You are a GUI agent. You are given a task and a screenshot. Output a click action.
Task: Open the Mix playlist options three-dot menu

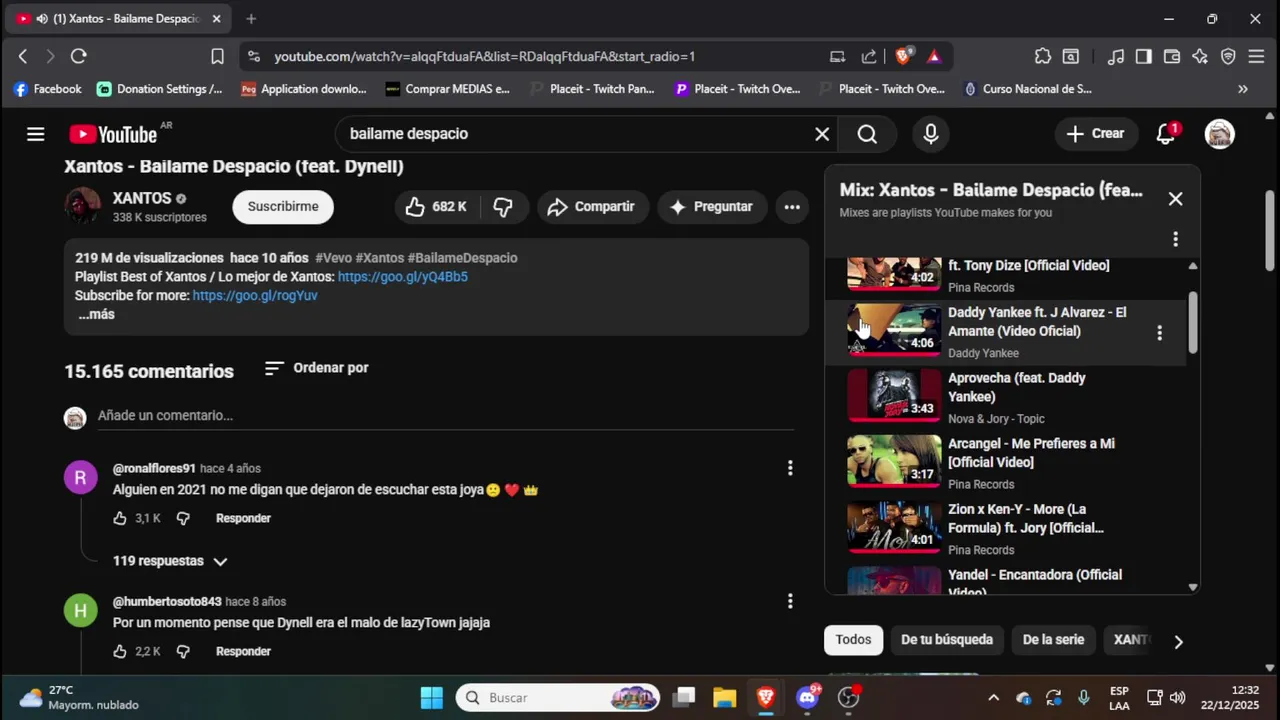tap(1175, 239)
